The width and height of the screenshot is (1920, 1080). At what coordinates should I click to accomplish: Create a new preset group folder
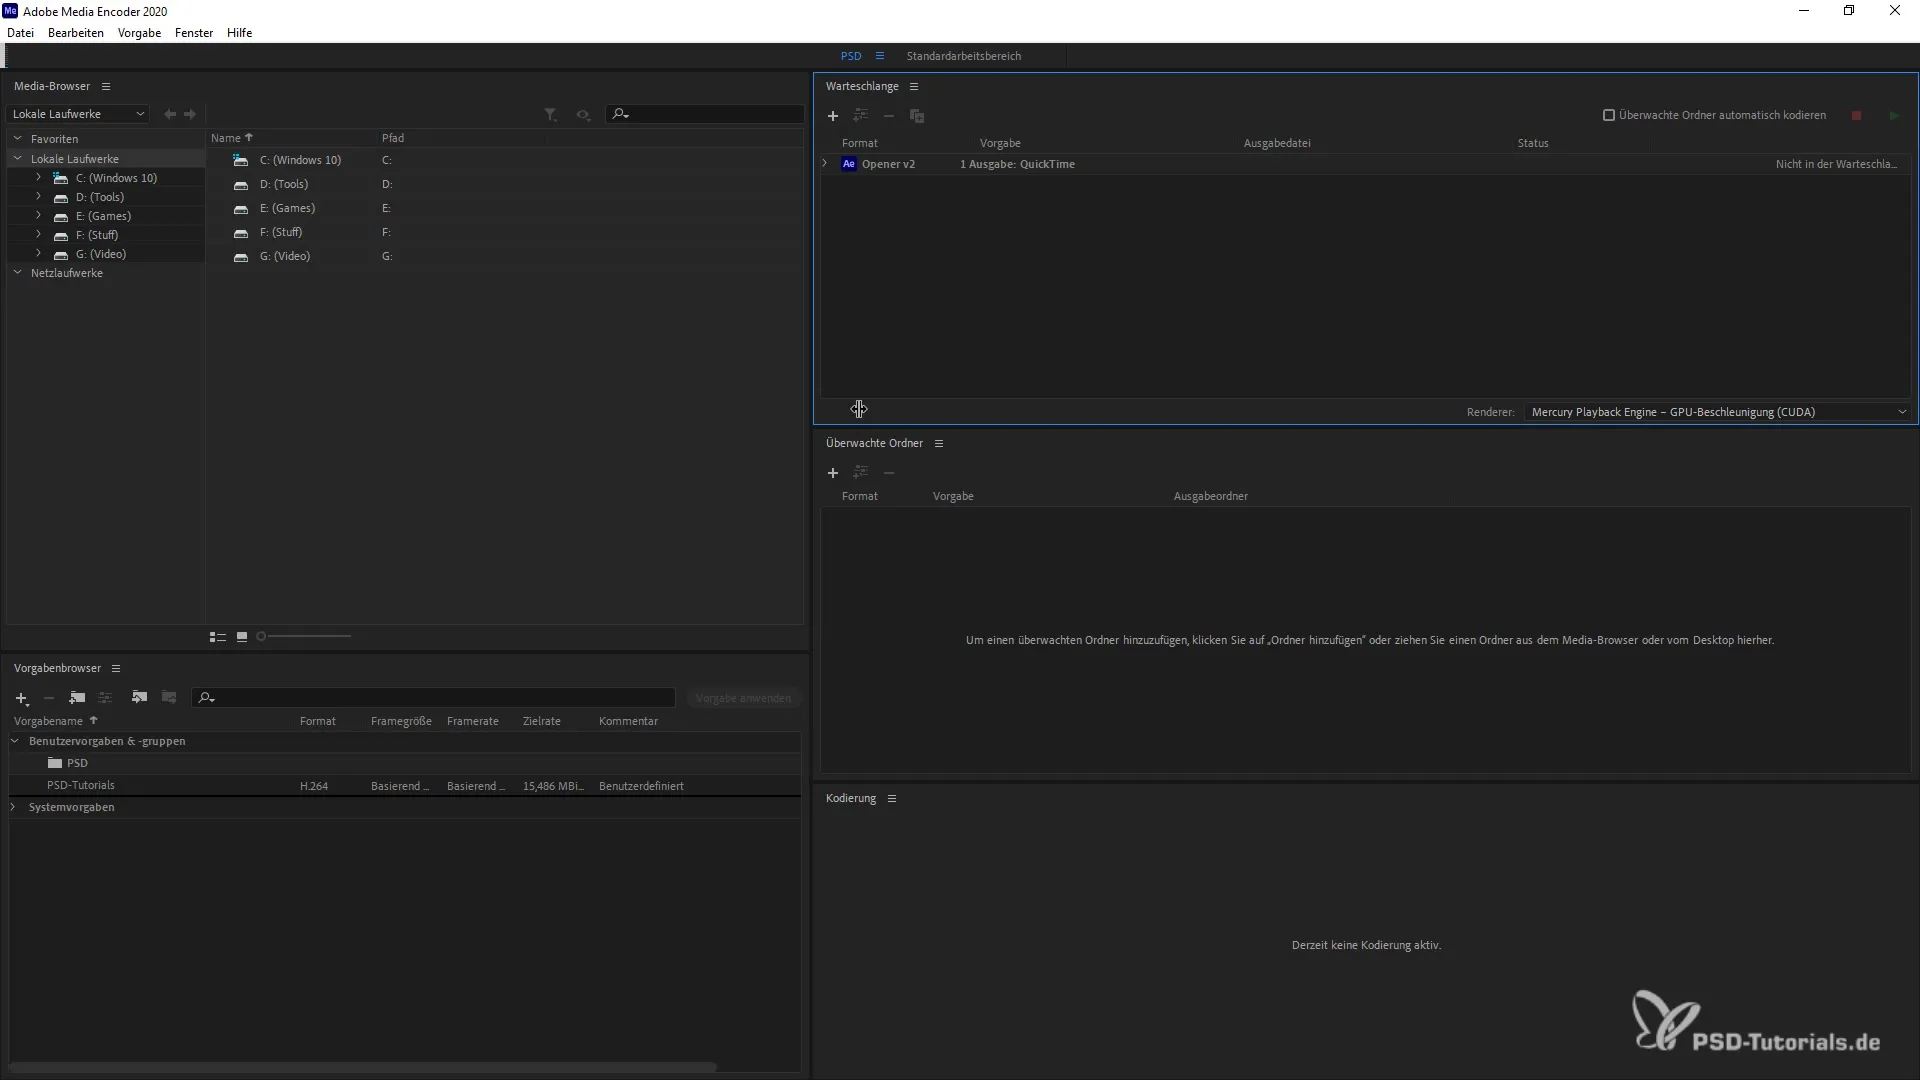(x=77, y=698)
